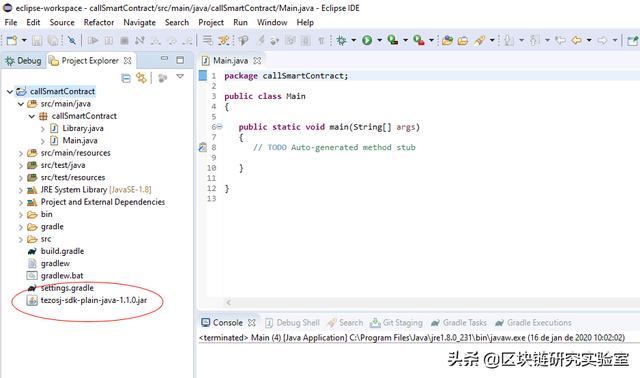This screenshot has width=640, height=378.
Task: Toggle Use Step Filters icon
Action: tap(224, 40)
